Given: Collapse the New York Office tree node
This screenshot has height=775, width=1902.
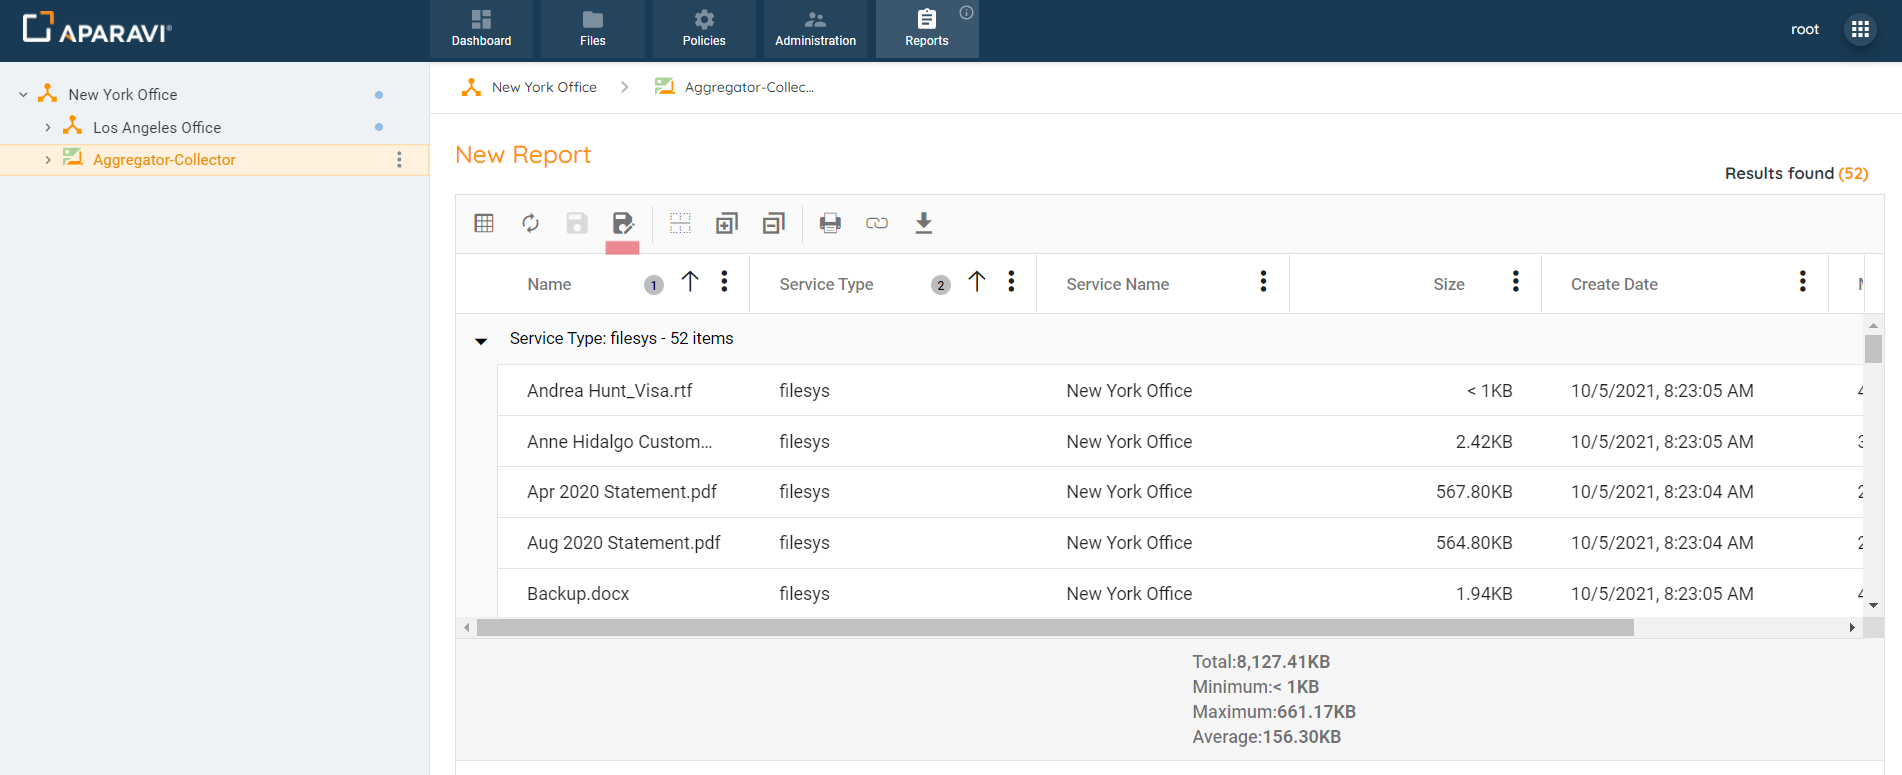Looking at the screenshot, I should tap(23, 95).
